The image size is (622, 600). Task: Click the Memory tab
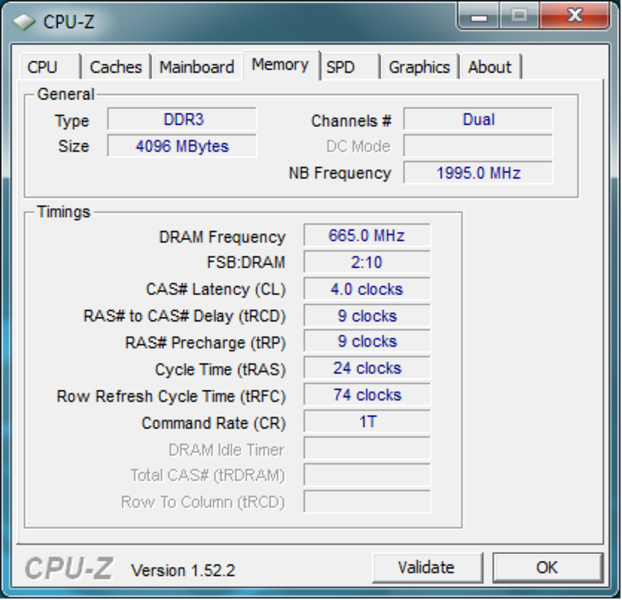coord(280,65)
